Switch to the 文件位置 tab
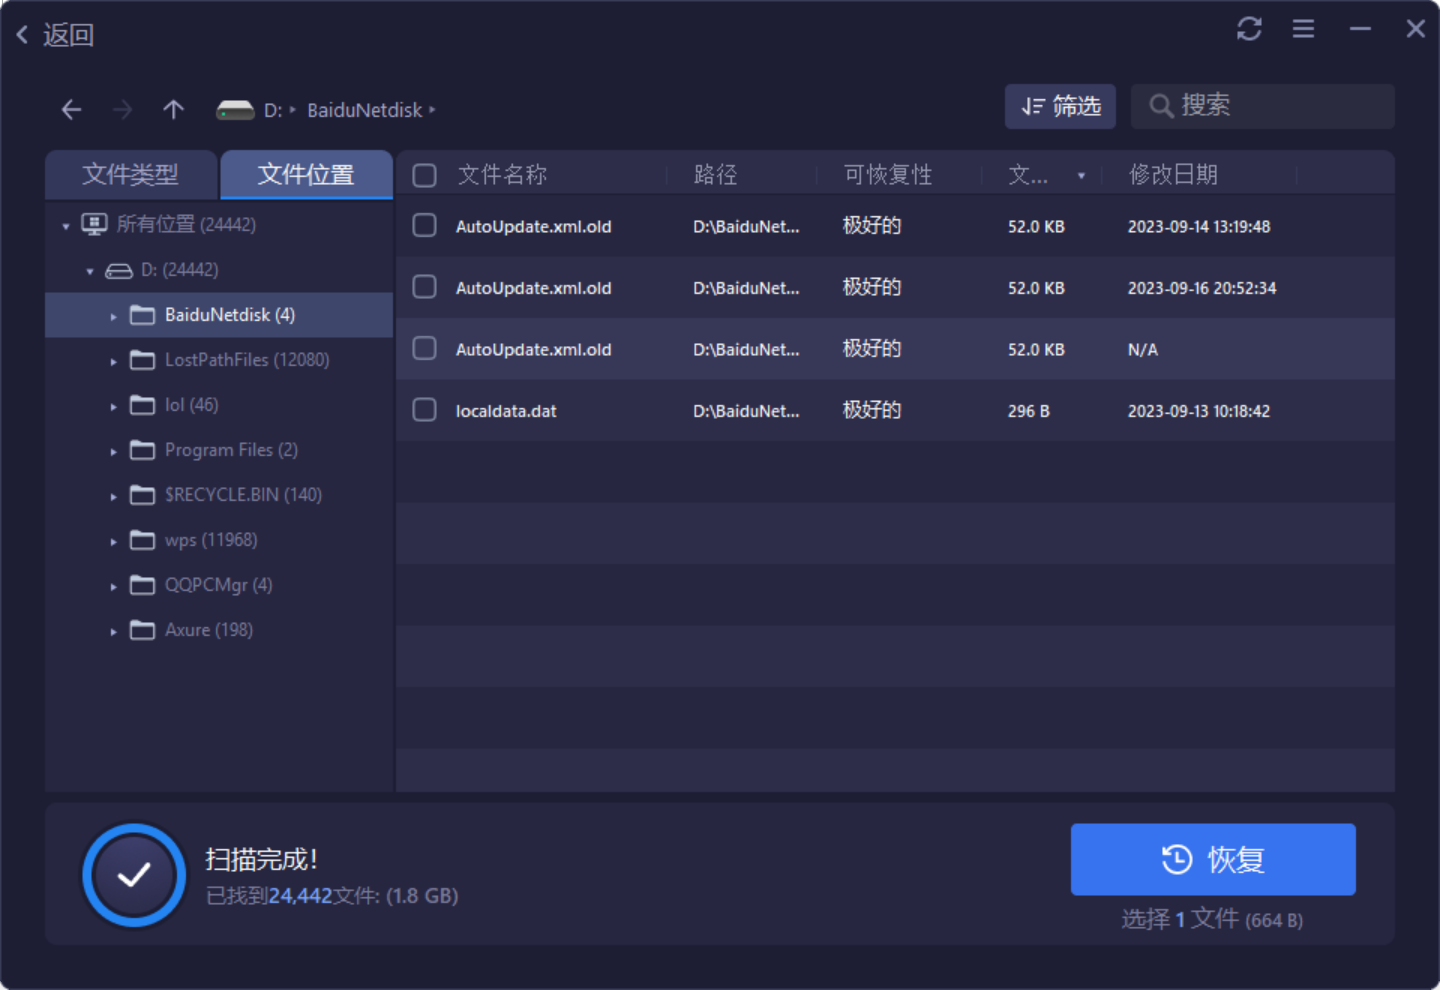Image resolution: width=1440 pixels, height=990 pixels. tap(306, 175)
